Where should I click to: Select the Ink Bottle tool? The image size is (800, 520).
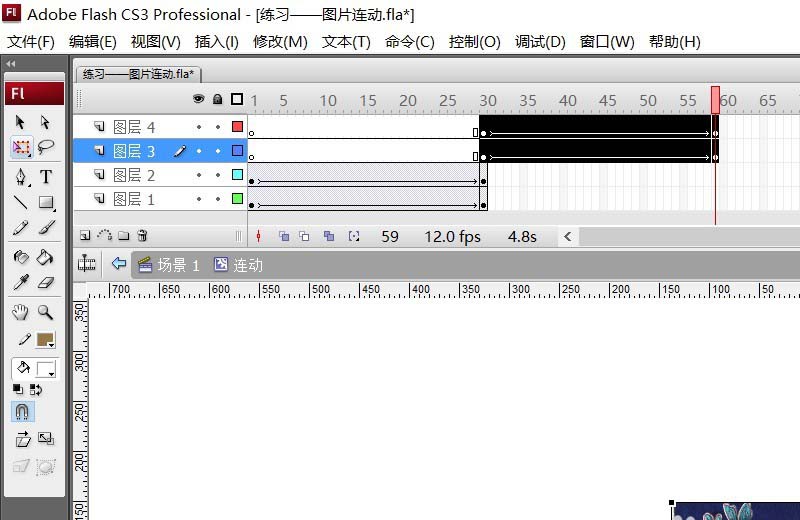point(20,257)
